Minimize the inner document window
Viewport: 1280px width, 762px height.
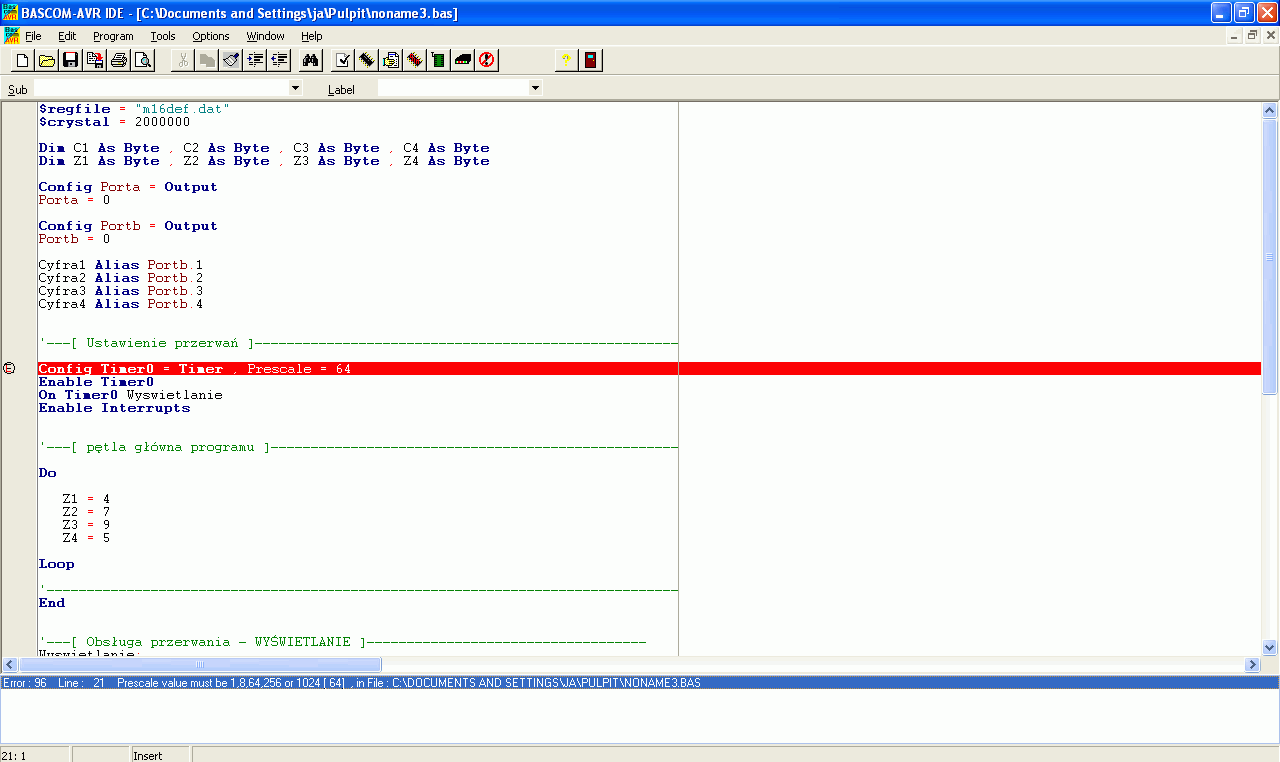tap(1236, 36)
